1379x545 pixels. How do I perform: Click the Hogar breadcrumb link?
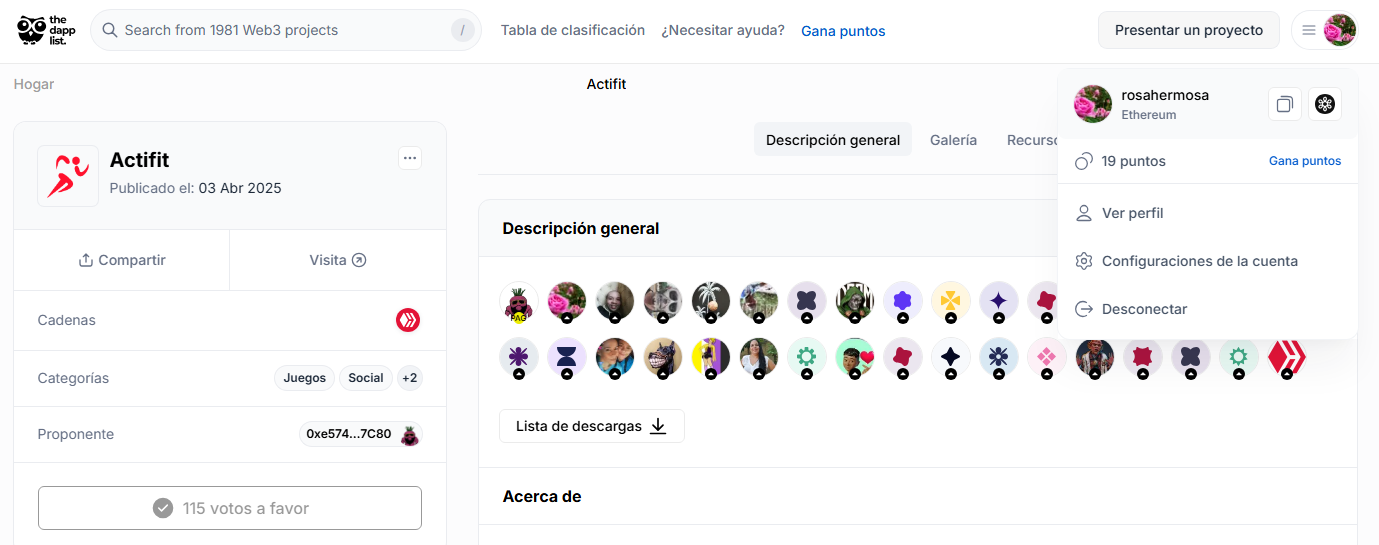(34, 84)
